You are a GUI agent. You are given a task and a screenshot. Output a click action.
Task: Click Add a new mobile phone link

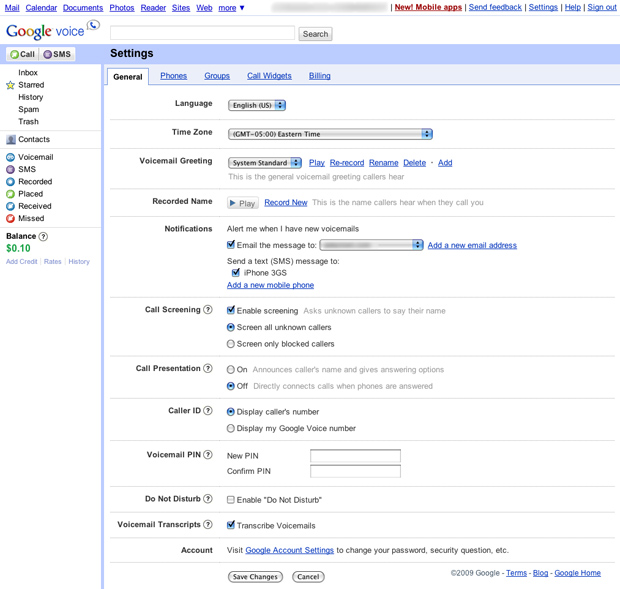click(270, 285)
